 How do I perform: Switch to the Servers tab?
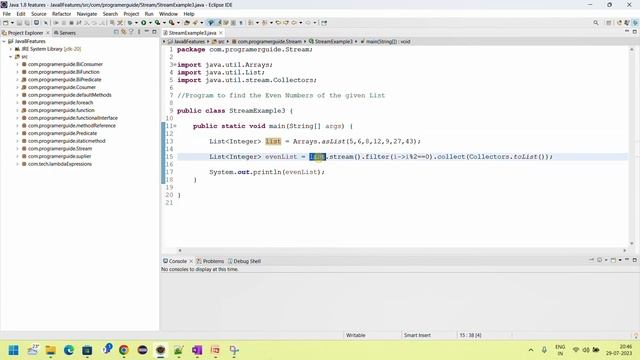click(65, 33)
